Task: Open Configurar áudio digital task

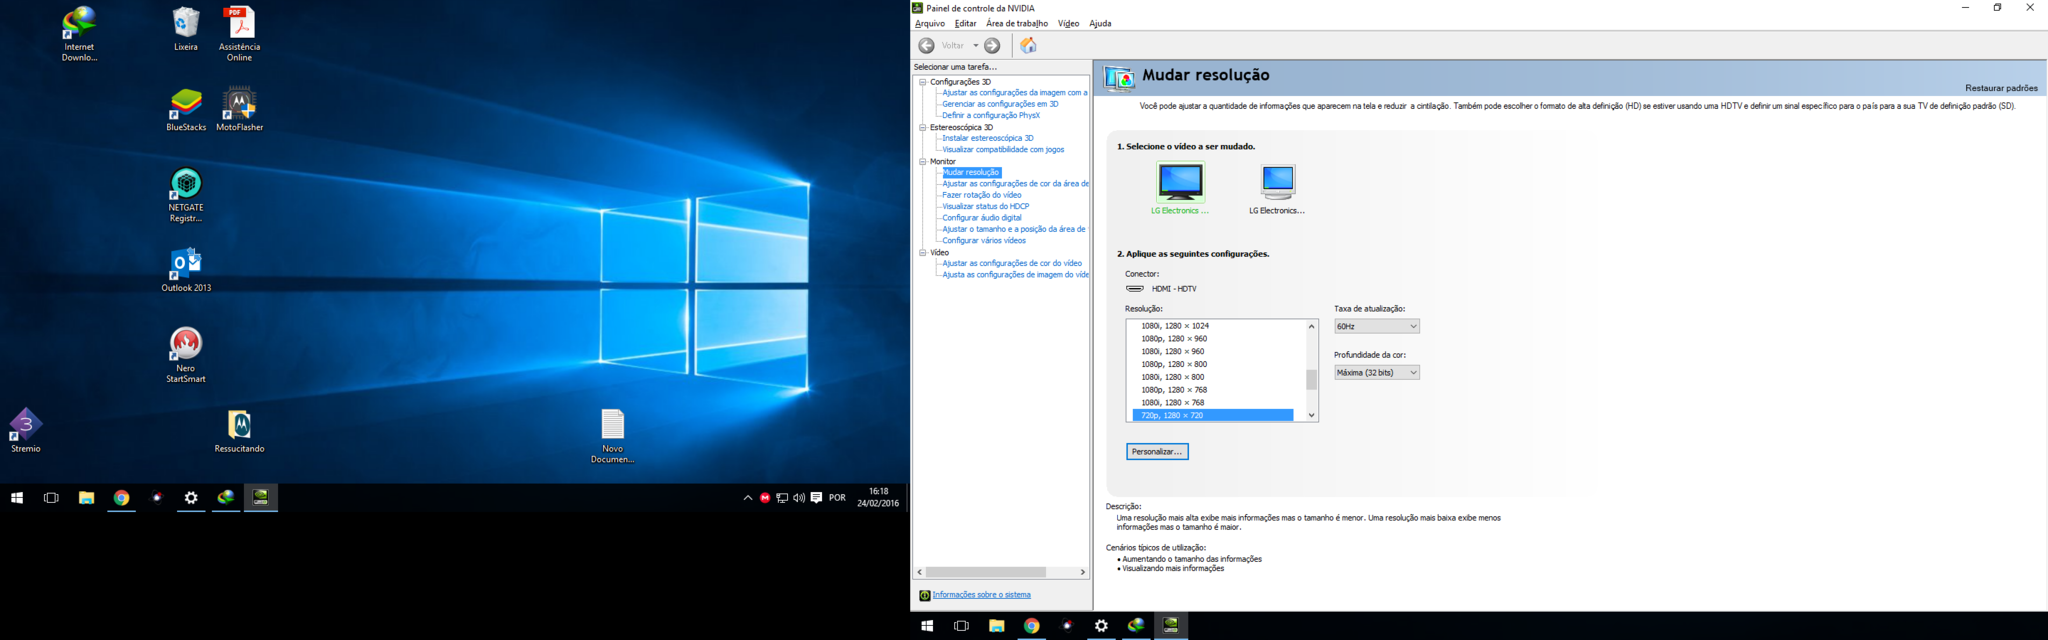Action: (982, 217)
